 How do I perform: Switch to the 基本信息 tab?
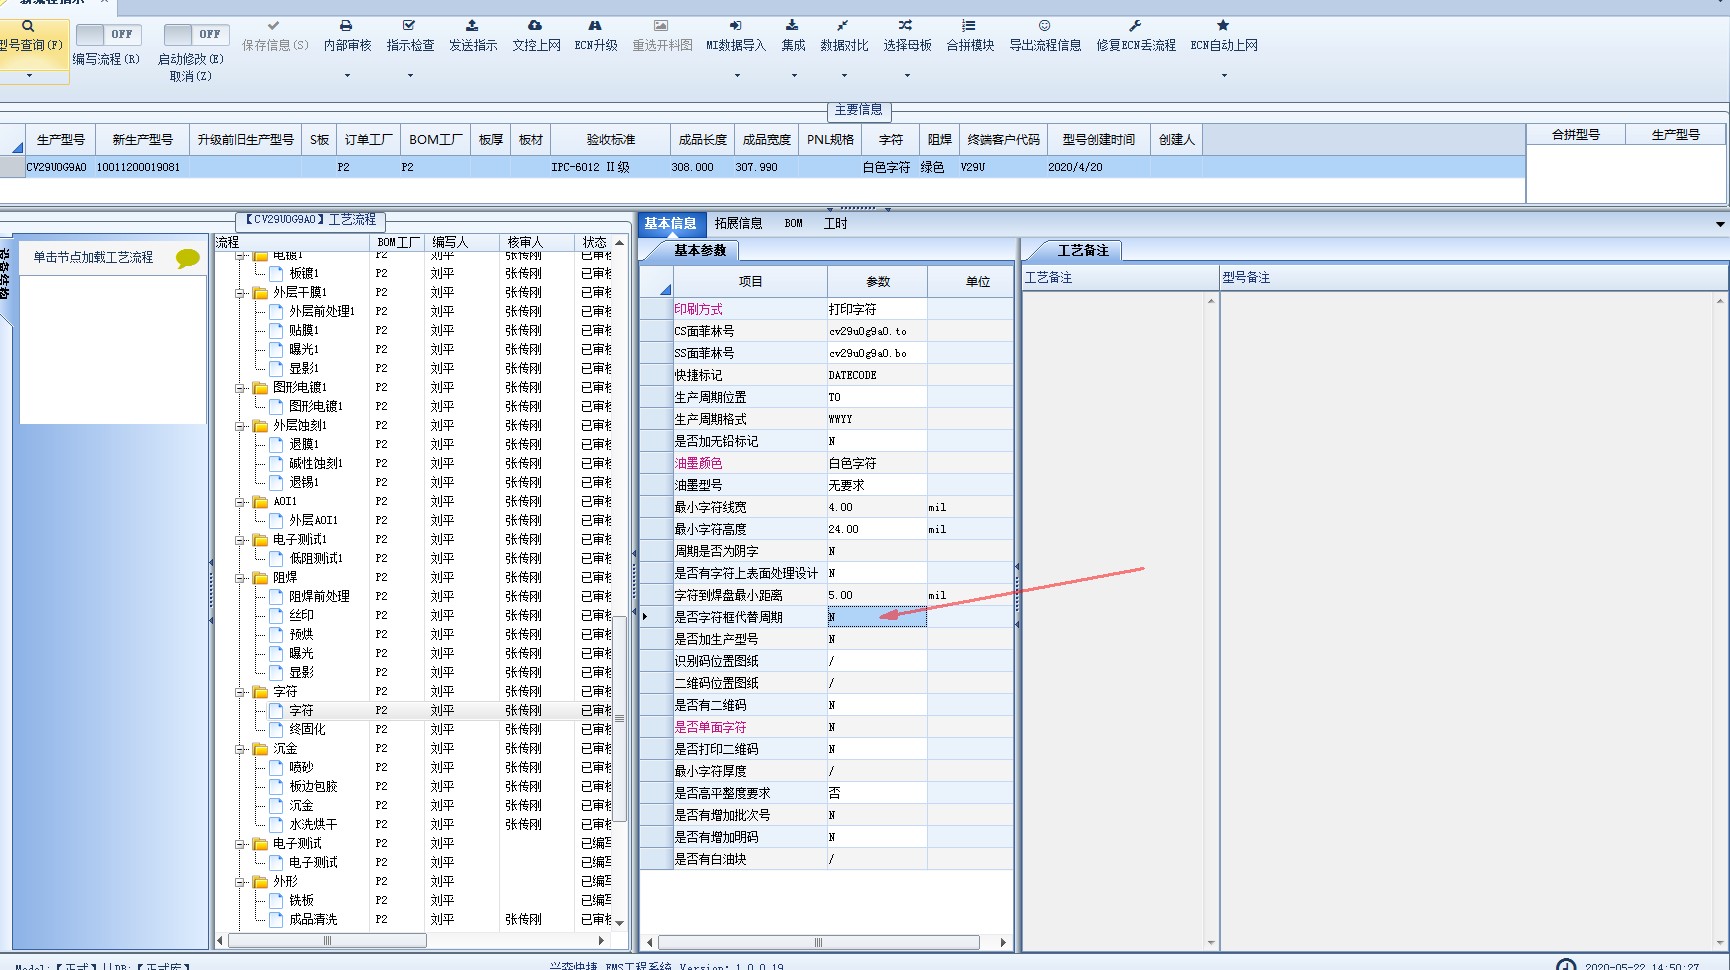[x=670, y=224]
